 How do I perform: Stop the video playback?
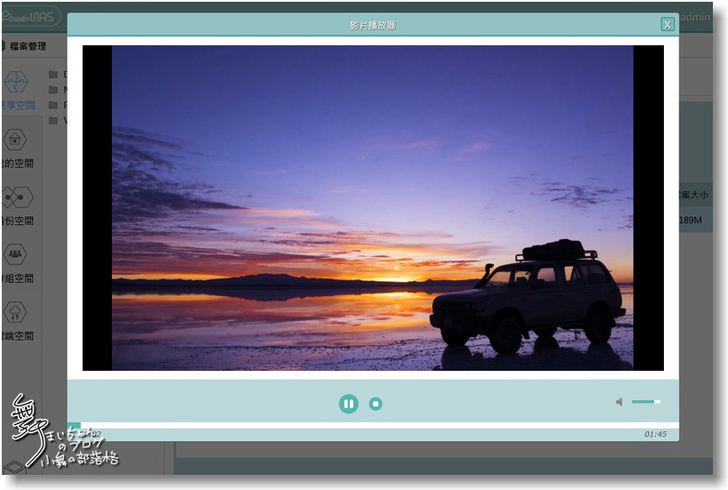(376, 404)
